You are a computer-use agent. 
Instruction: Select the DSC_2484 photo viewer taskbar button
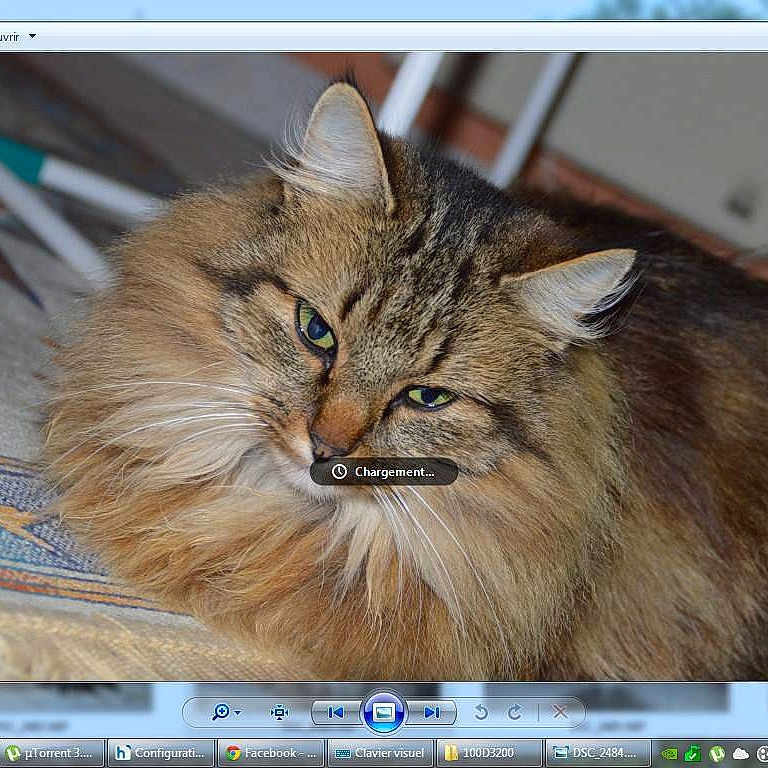598,753
